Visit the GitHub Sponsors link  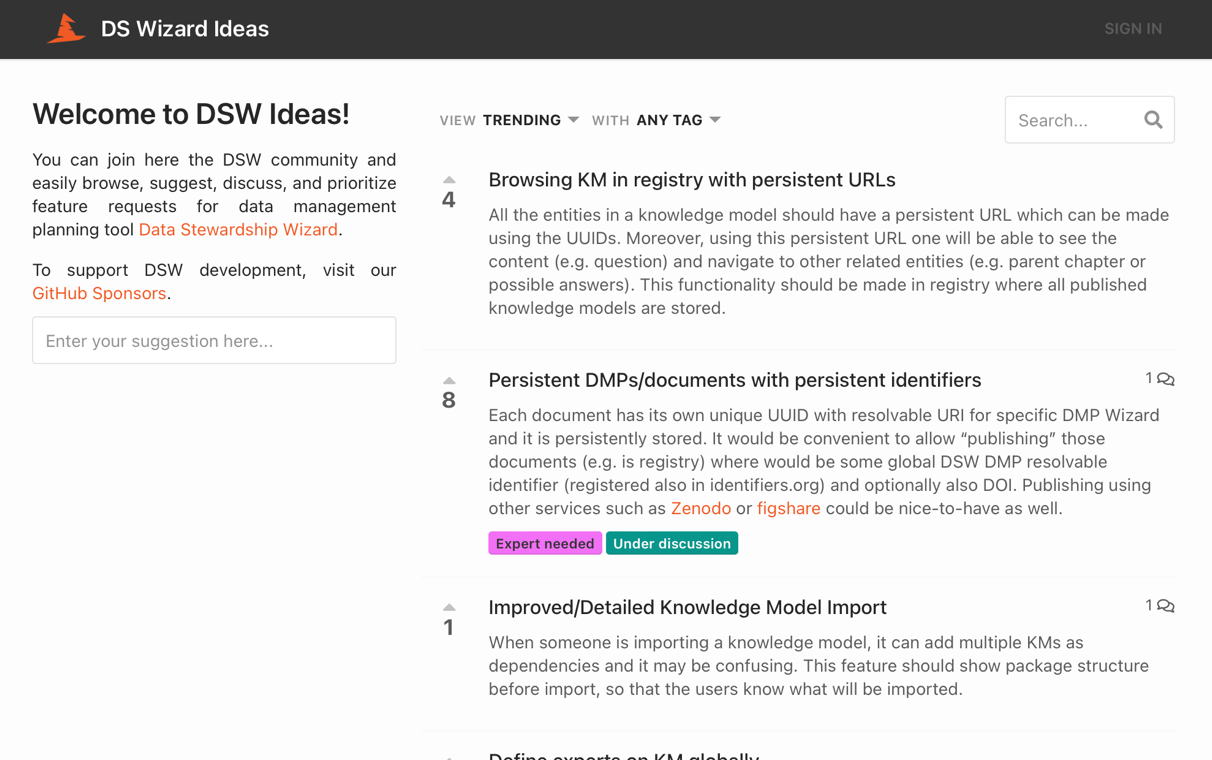(99, 294)
